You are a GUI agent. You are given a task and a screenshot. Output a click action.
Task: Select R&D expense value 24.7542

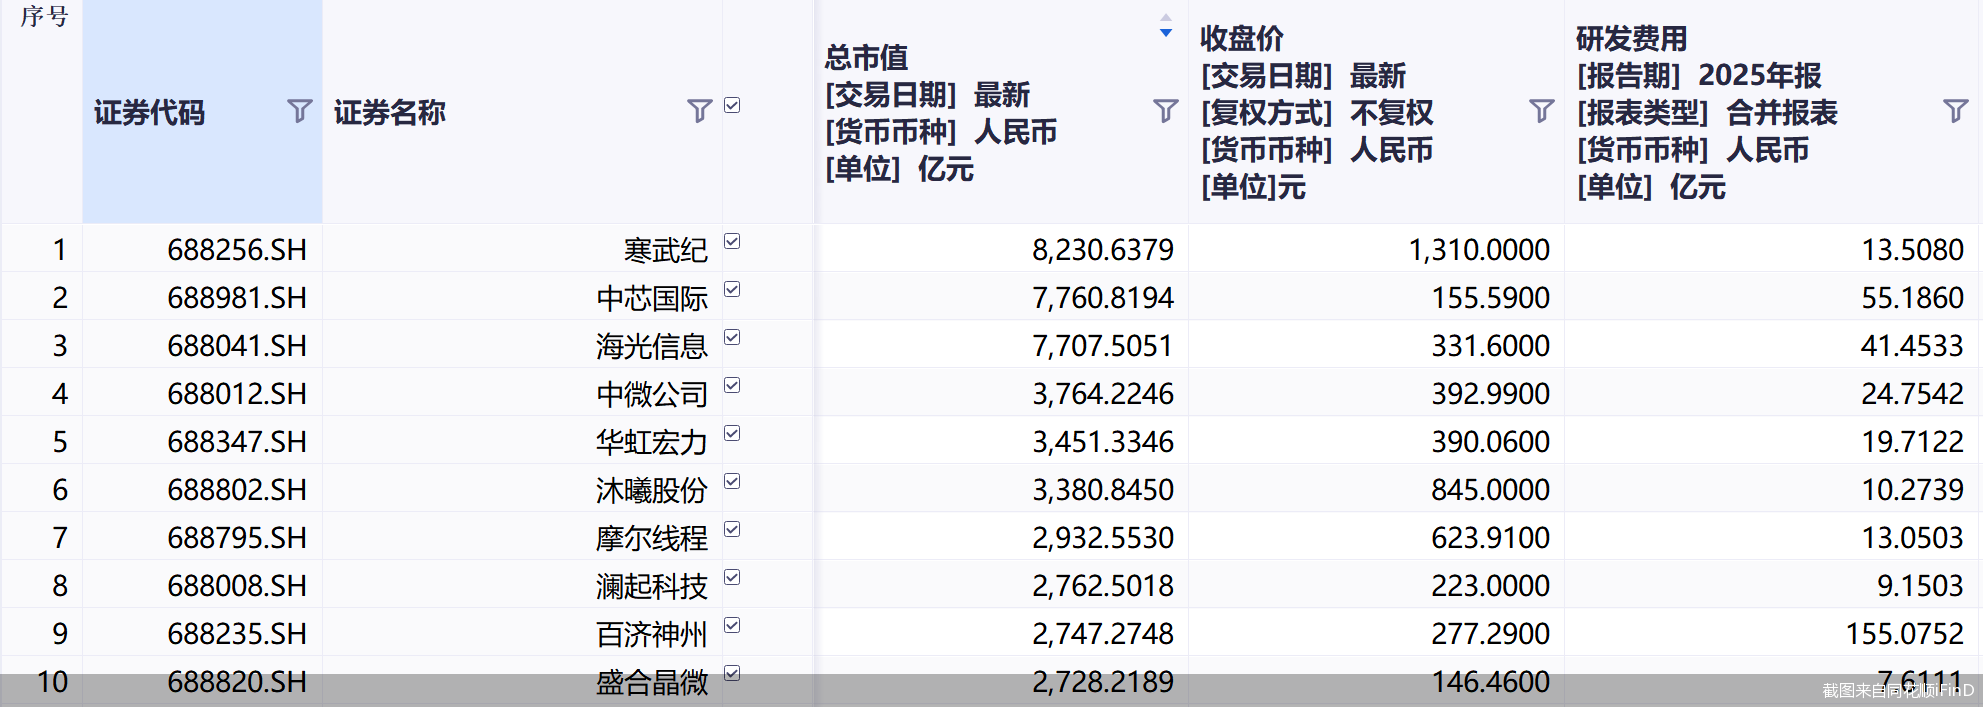pyautogui.click(x=1913, y=394)
